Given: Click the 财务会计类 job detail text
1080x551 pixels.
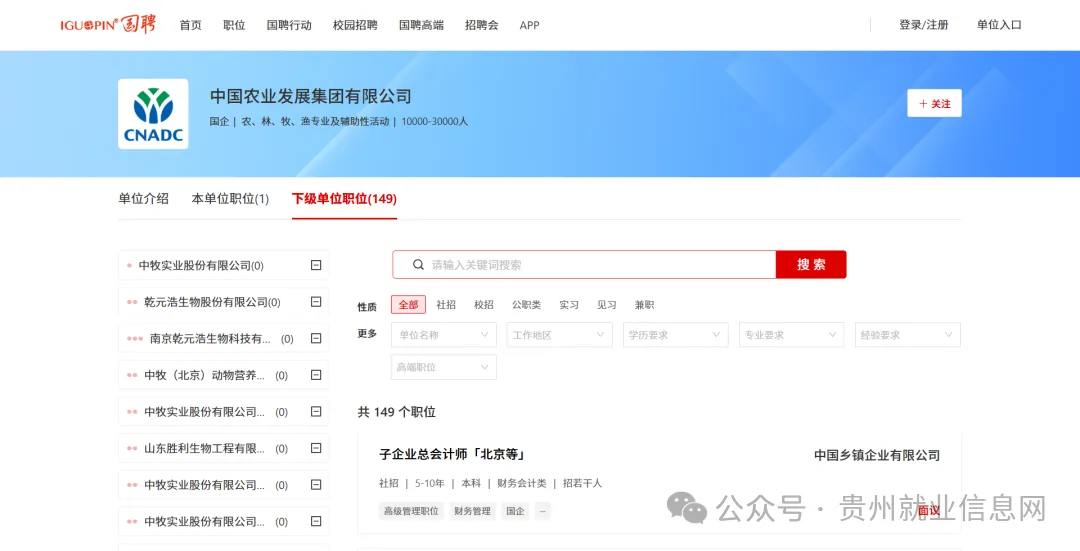Looking at the screenshot, I should (521, 483).
